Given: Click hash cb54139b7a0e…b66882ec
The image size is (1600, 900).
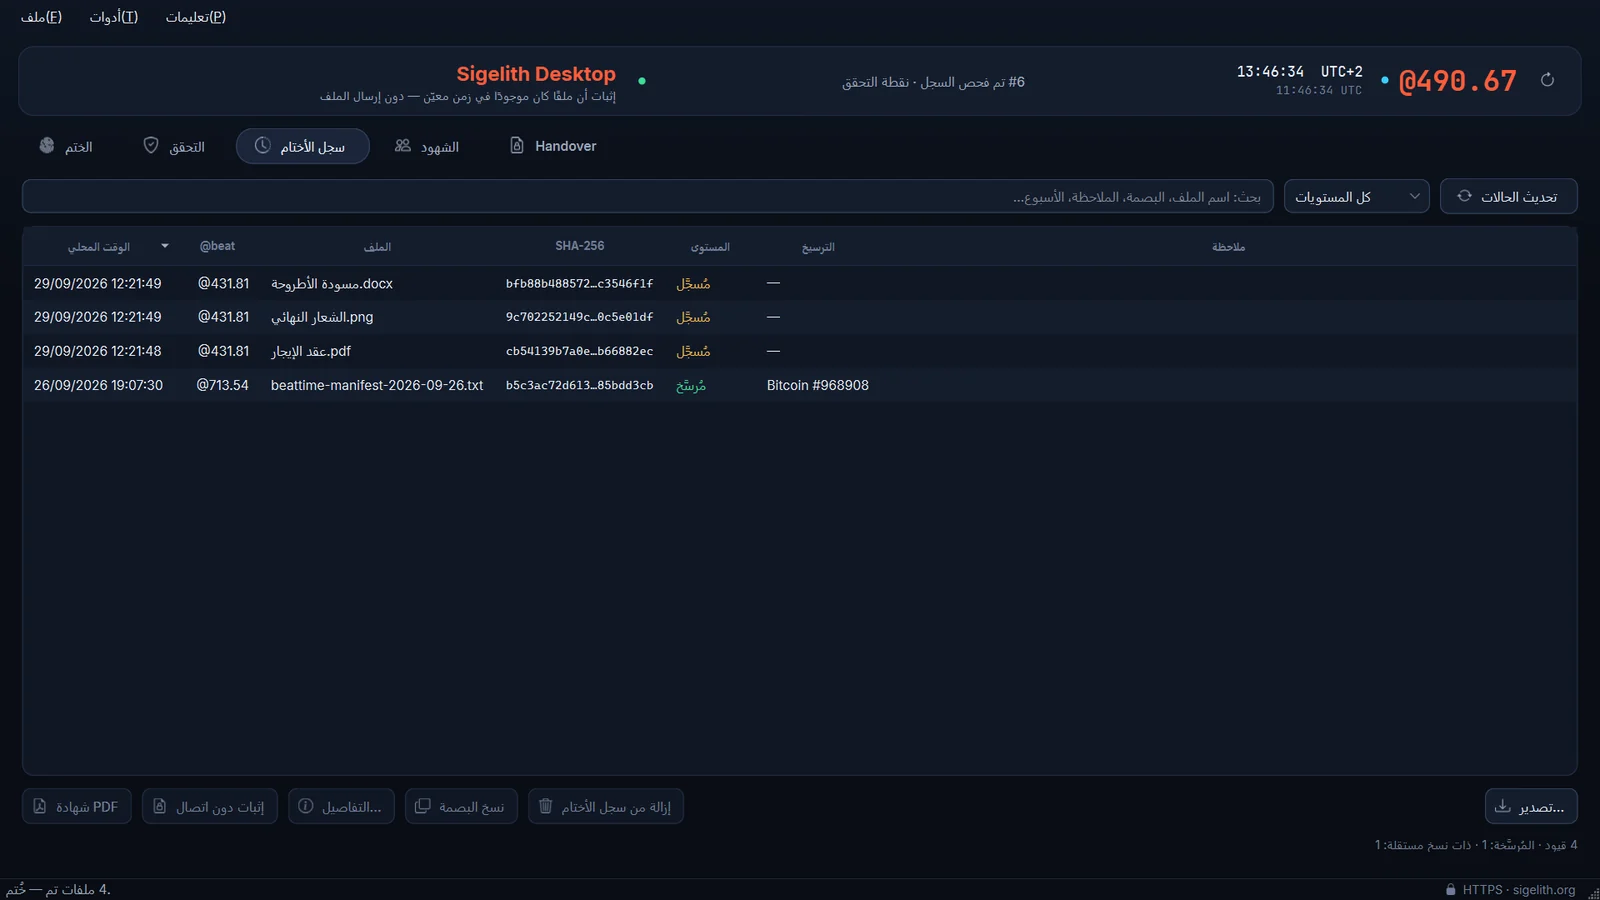Looking at the screenshot, I should point(579,351).
